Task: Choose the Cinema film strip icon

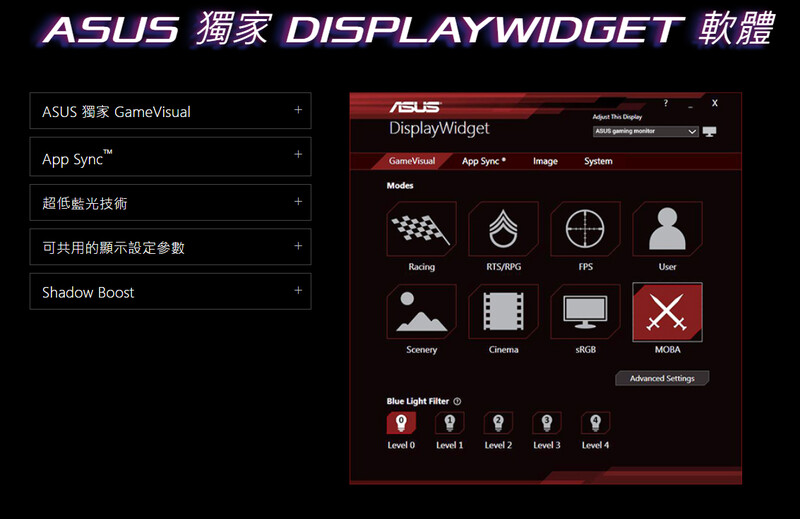Action: click(x=504, y=312)
